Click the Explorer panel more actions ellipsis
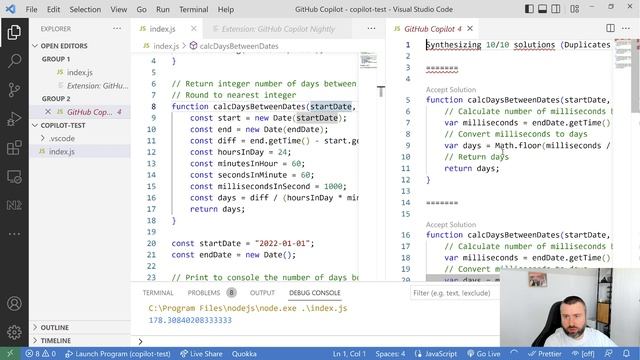 pyautogui.click(x=117, y=29)
